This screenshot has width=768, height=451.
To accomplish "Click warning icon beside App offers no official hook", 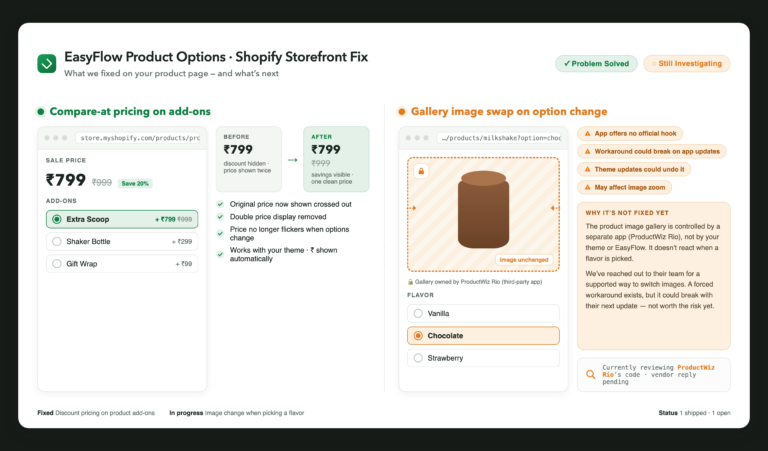I will point(587,133).
